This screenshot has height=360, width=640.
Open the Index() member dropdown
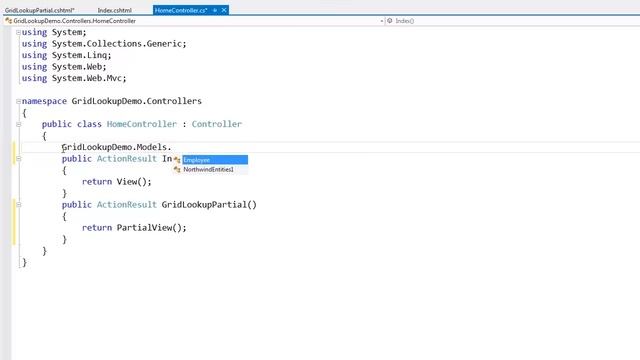[514, 21]
